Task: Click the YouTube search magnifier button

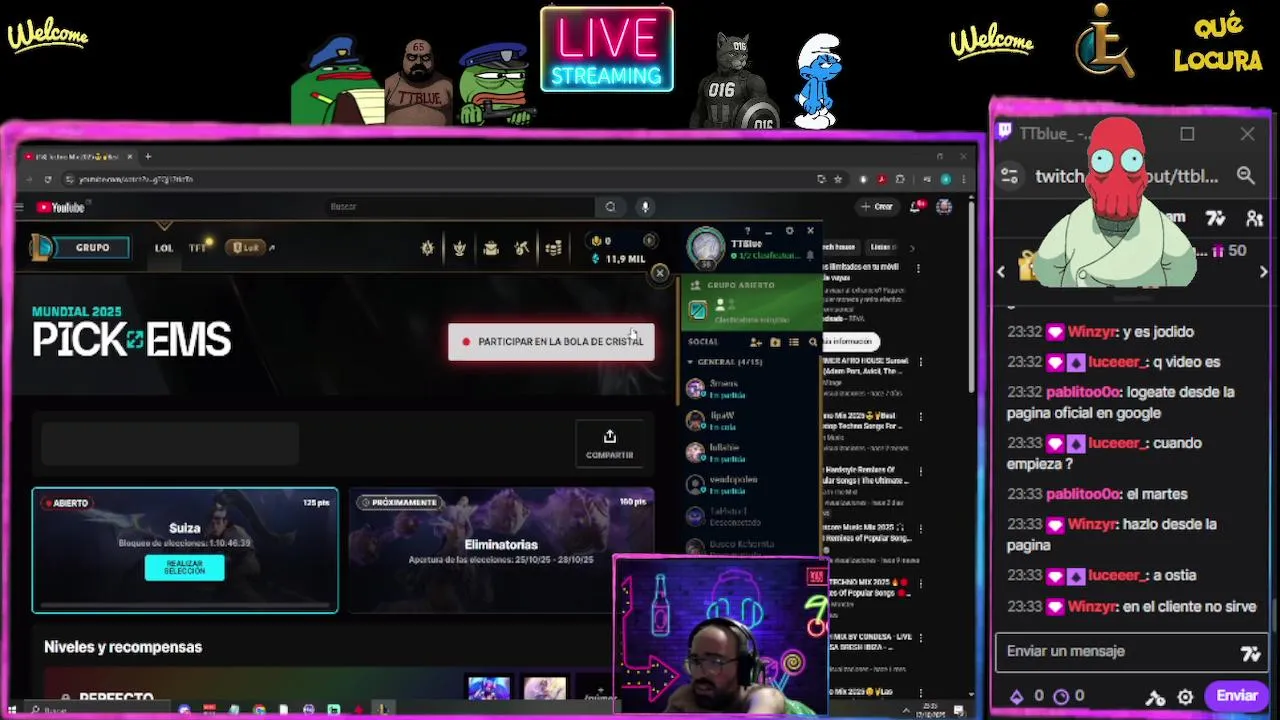Action: click(610, 207)
